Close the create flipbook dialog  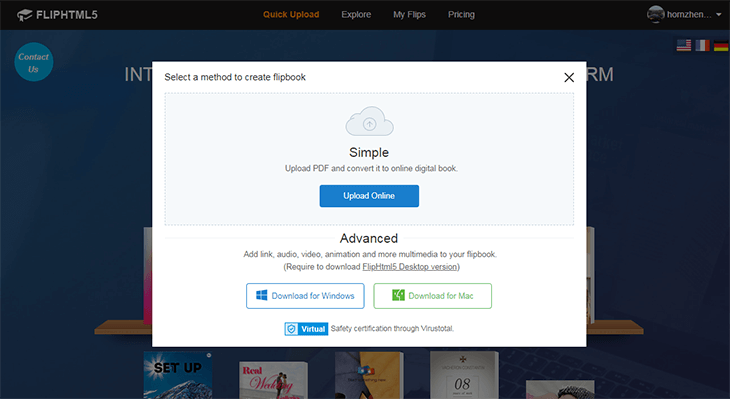(569, 77)
